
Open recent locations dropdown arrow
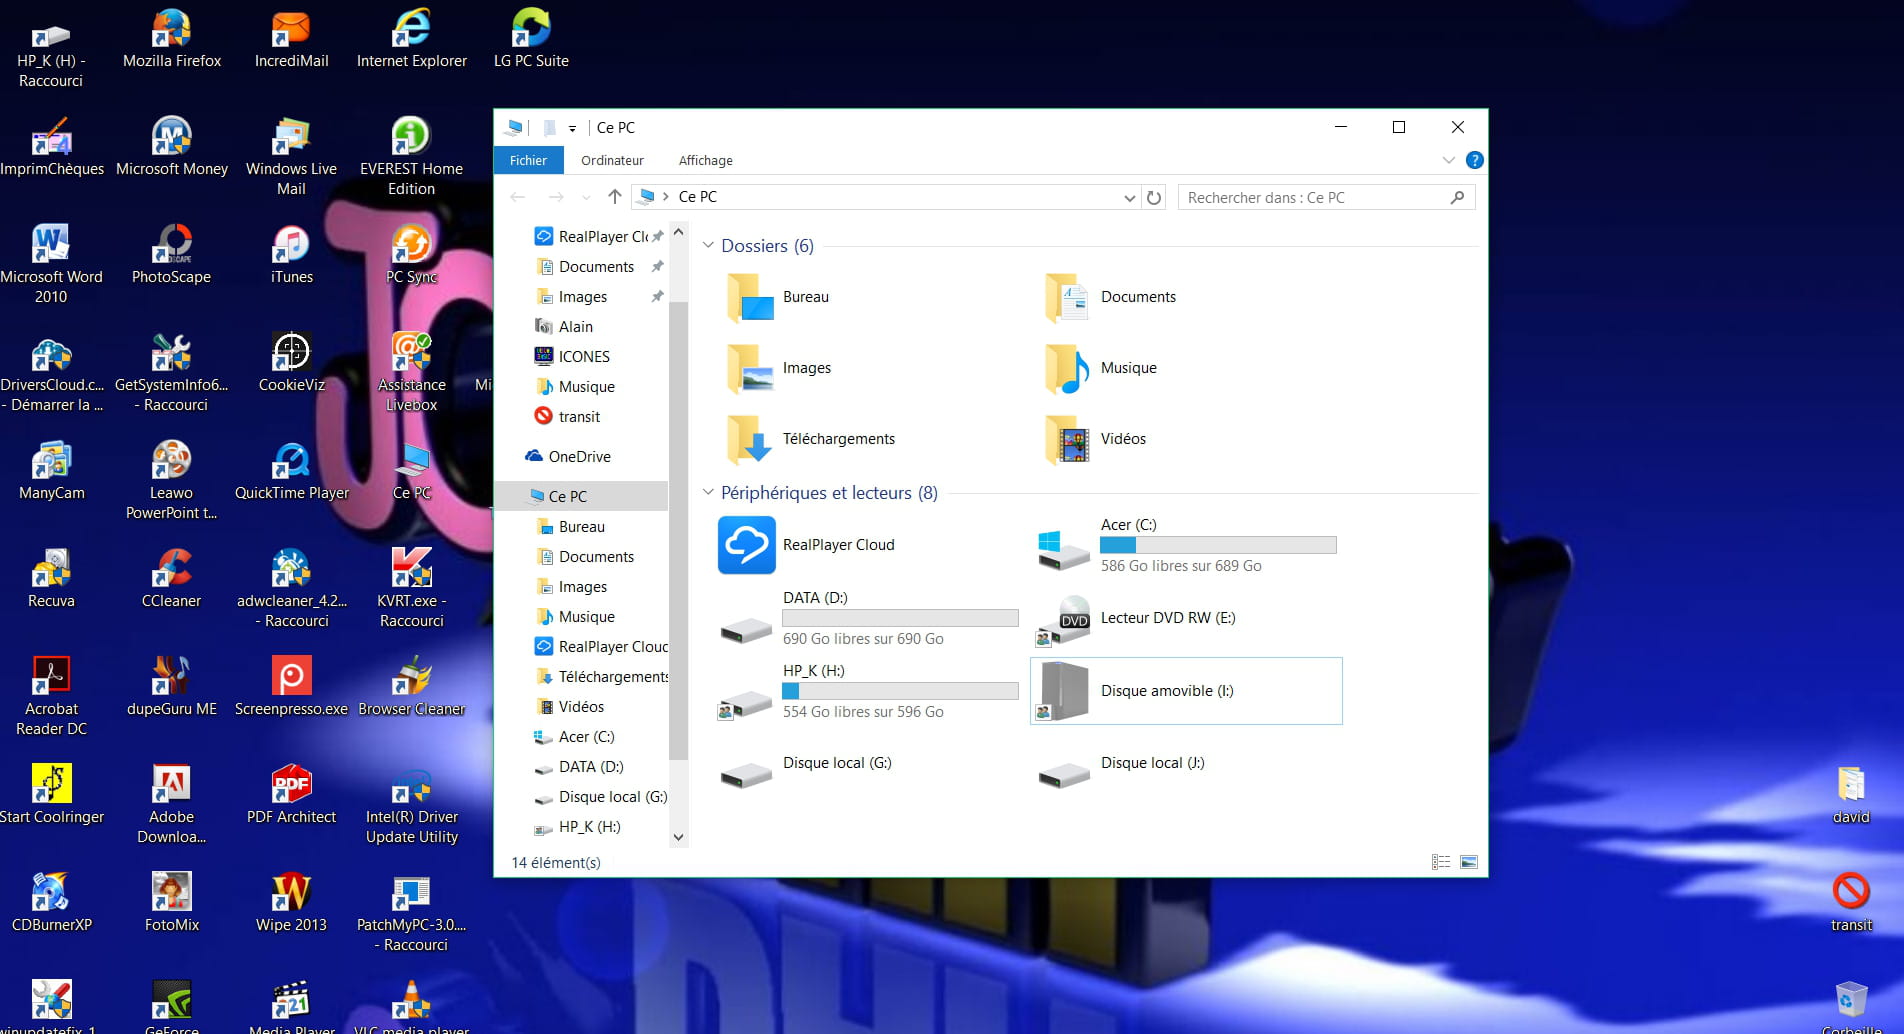[x=586, y=197]
